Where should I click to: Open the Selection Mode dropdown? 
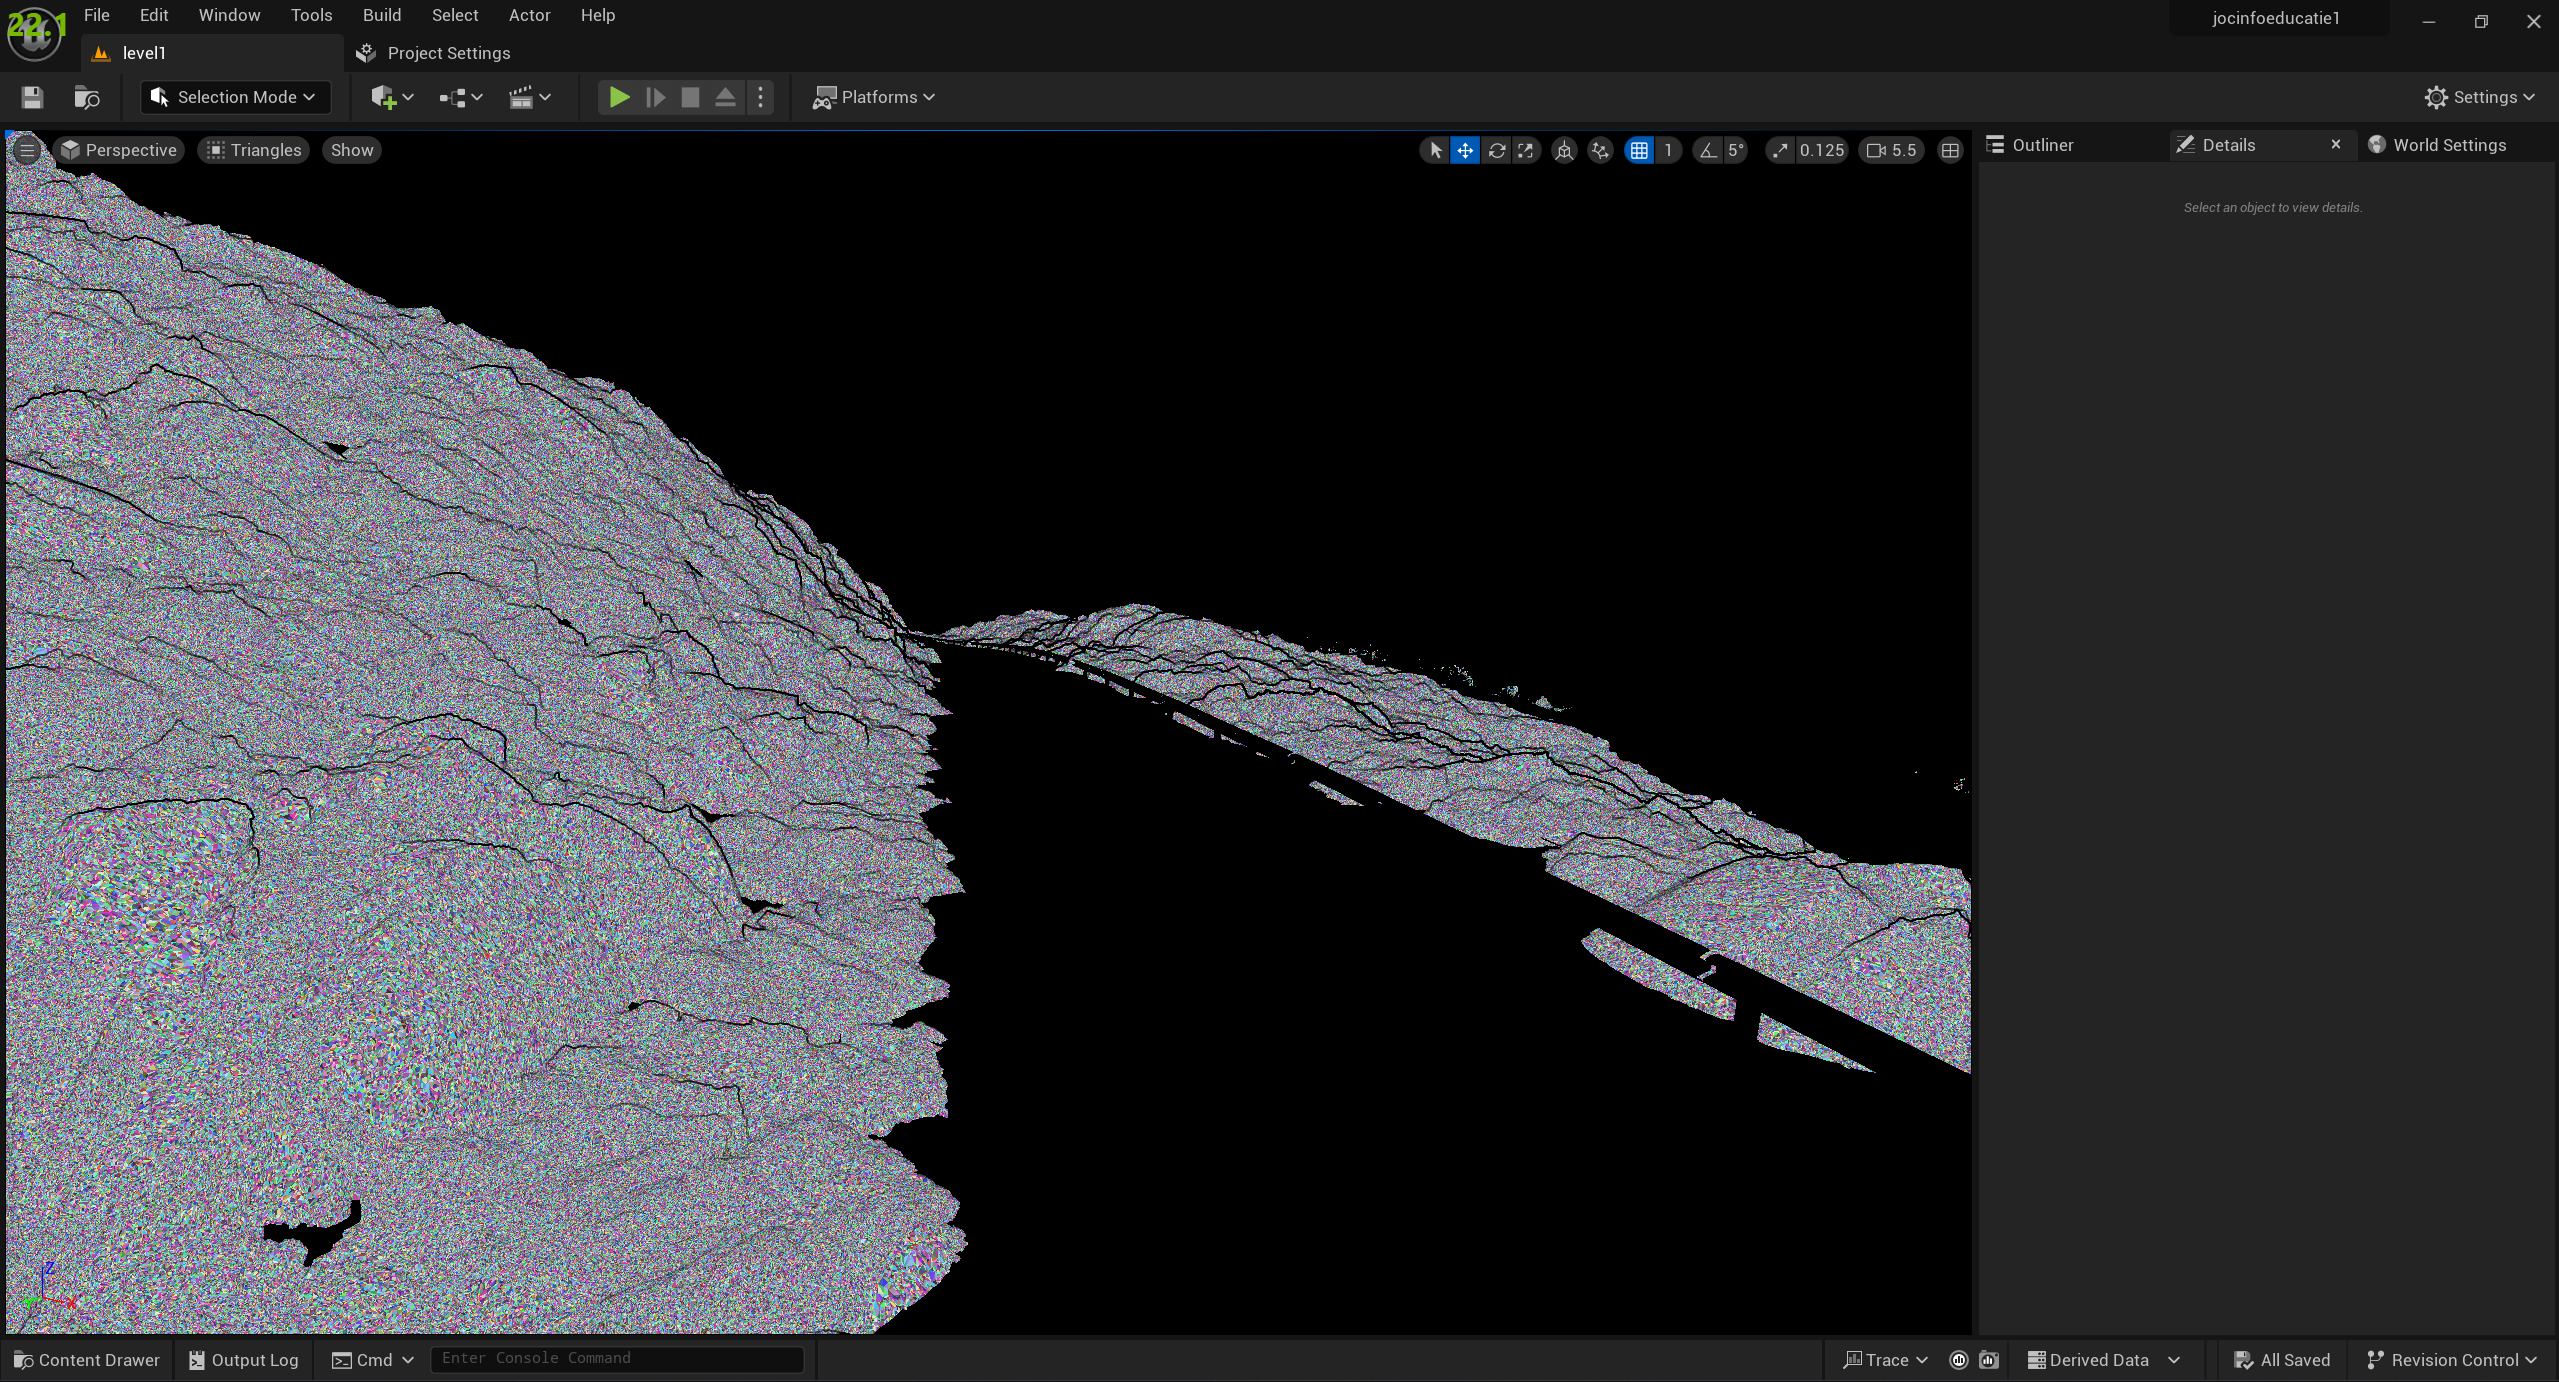(x=235, y=97)
